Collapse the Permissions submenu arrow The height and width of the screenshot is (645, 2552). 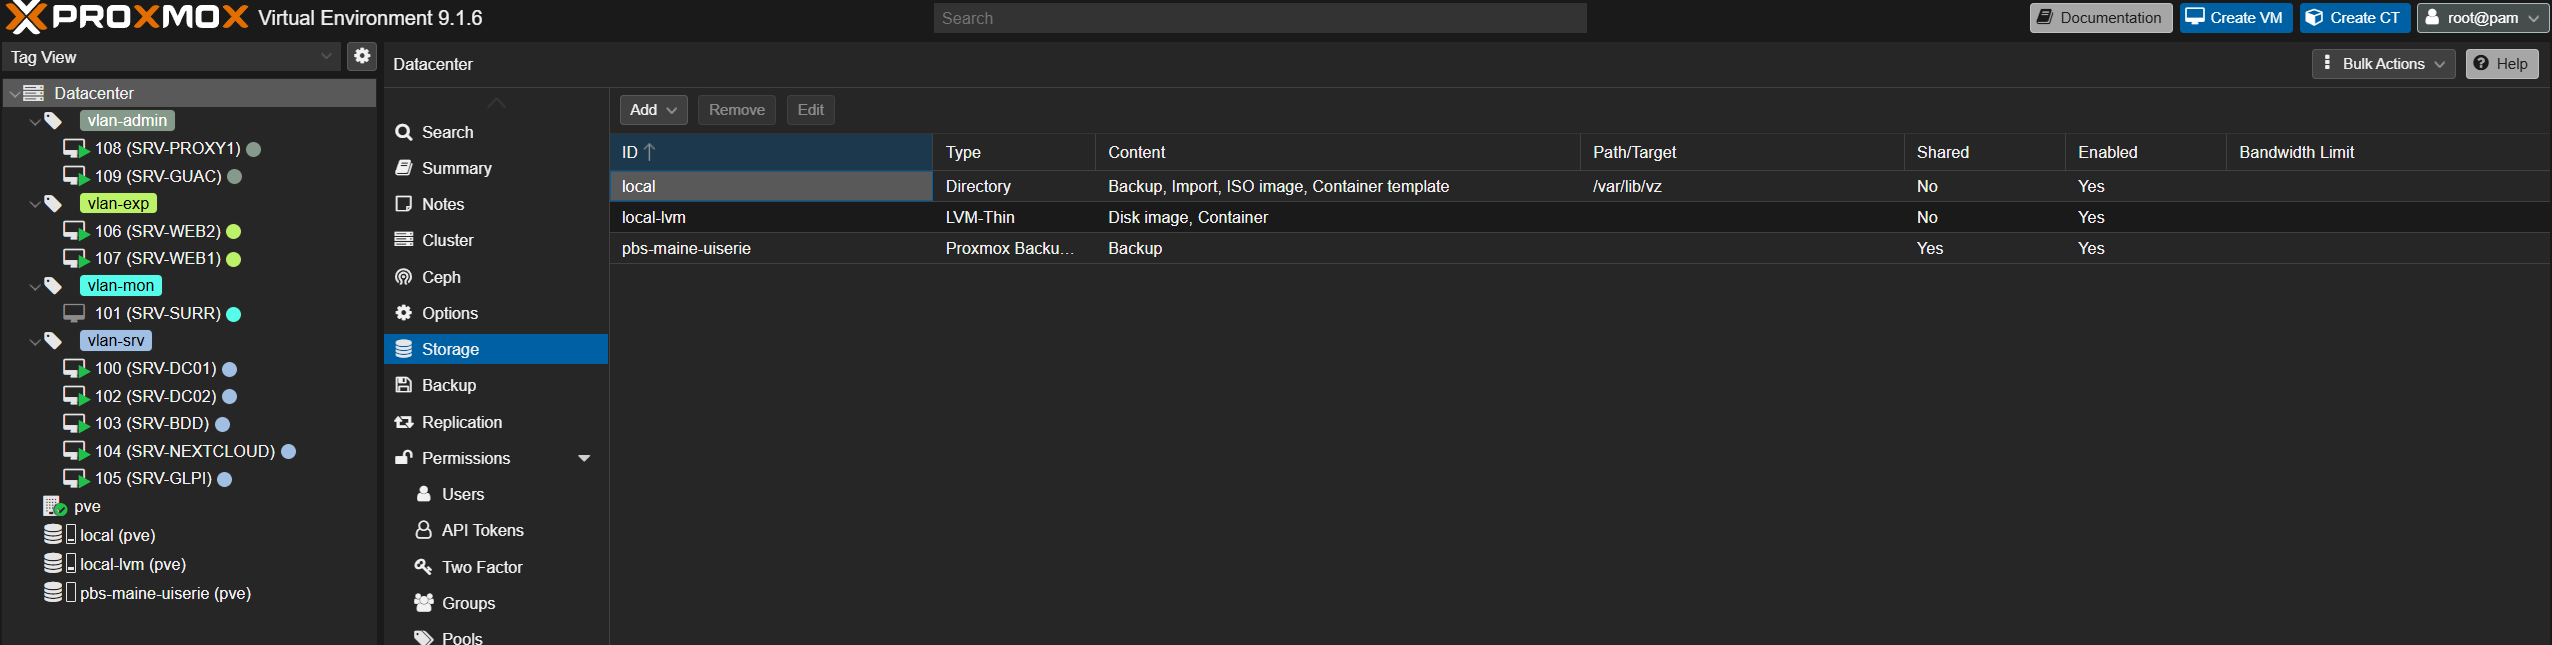point(585,458)
